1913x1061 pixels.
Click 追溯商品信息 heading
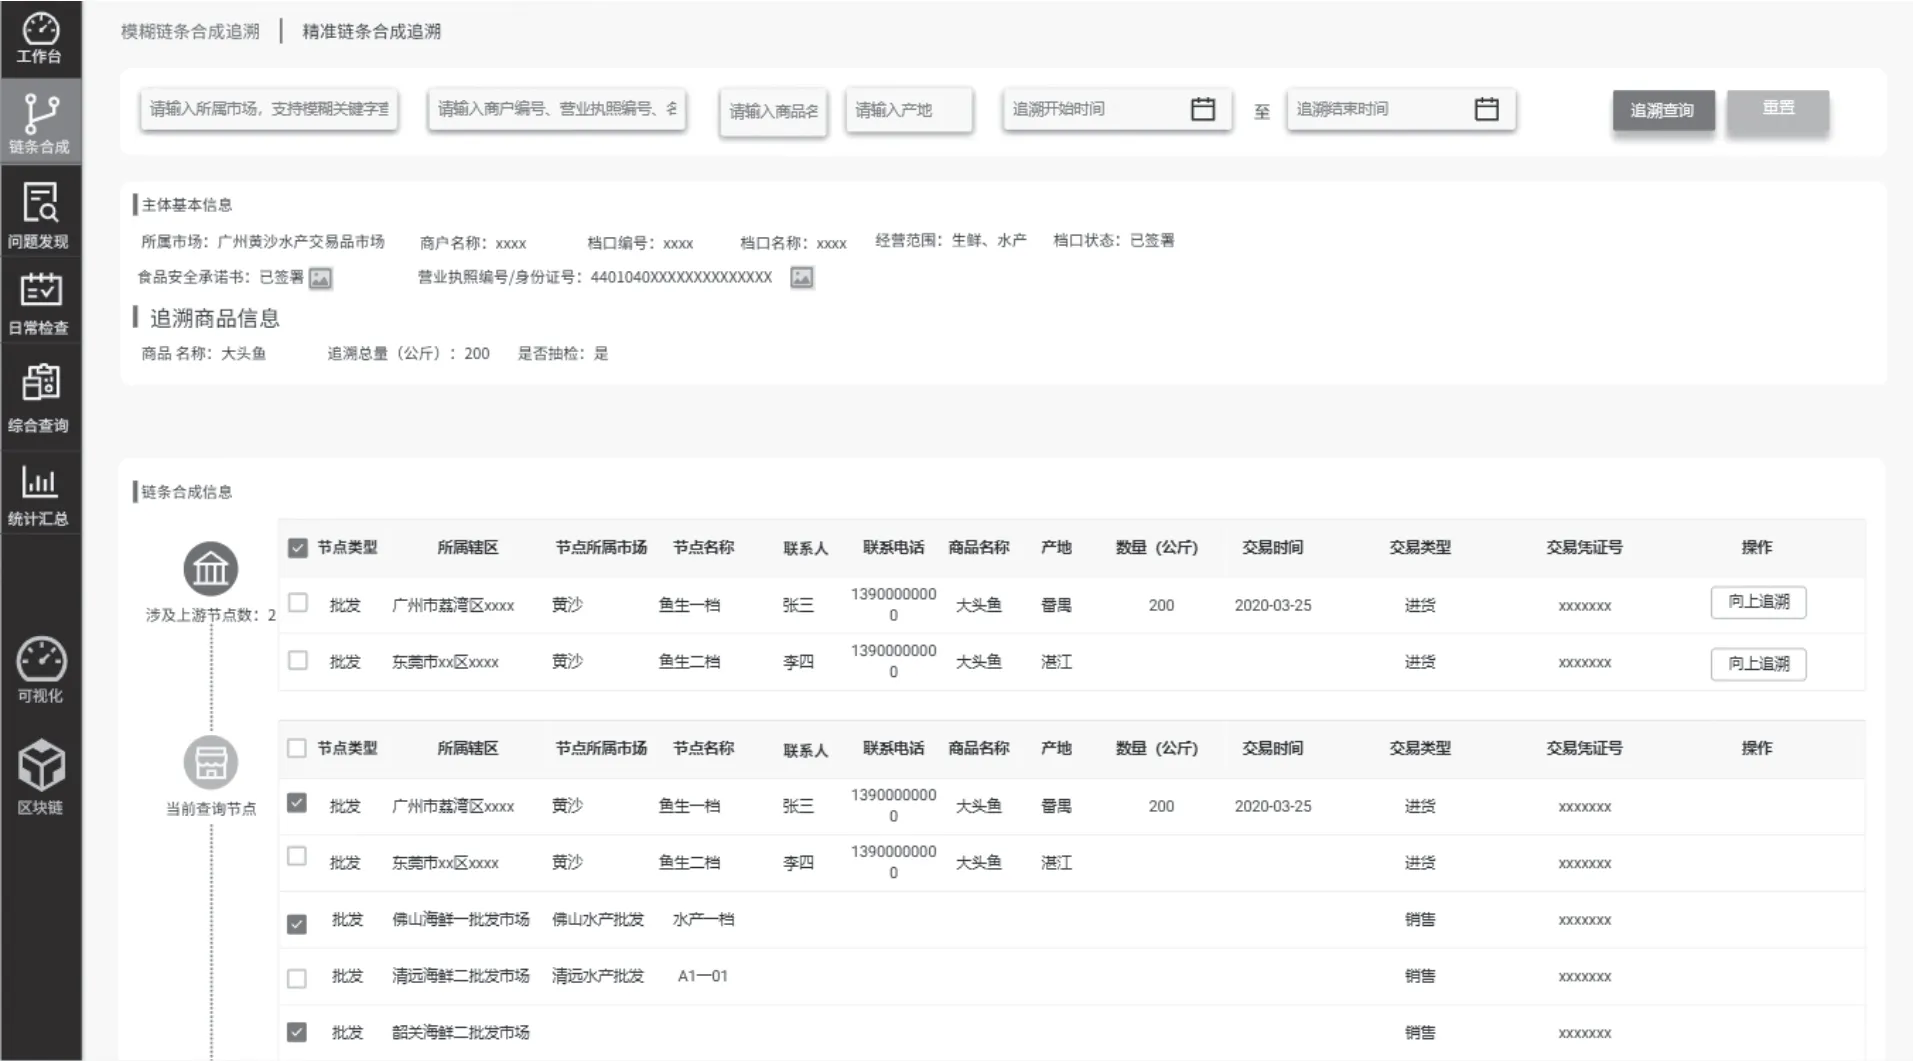pos(214,318)
